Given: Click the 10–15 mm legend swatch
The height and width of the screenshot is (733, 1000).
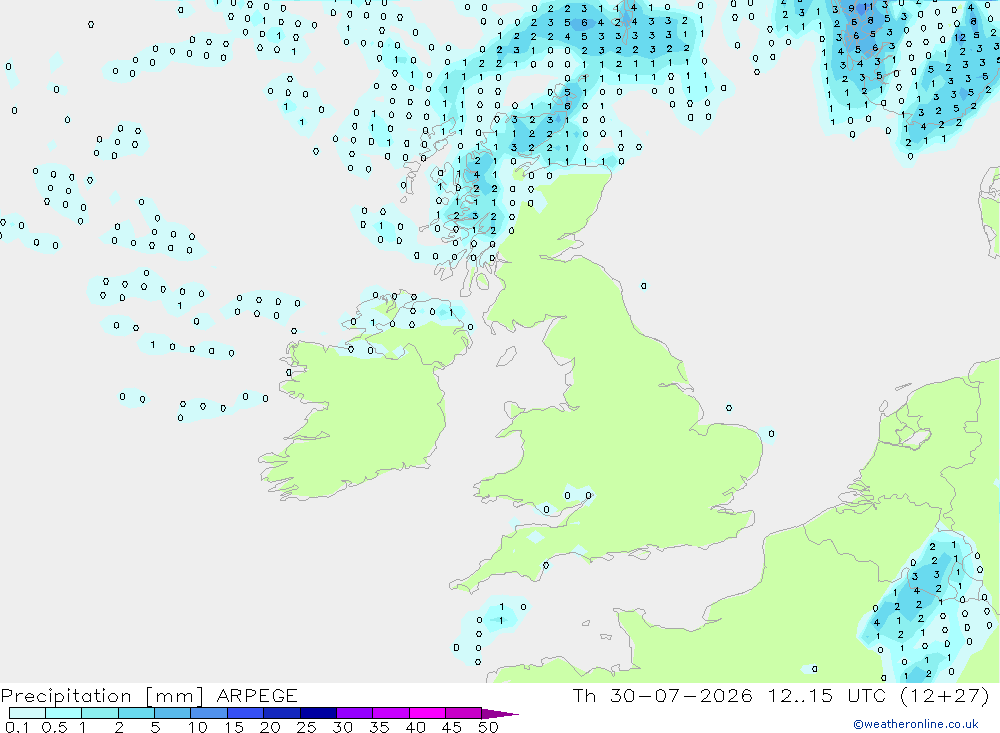Looking at the screenshot, I should click(209, 713).
